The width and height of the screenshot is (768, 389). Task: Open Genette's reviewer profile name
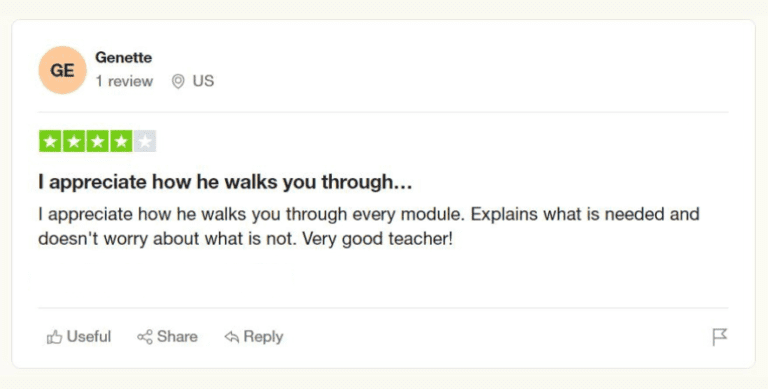[x=123, y=57]
